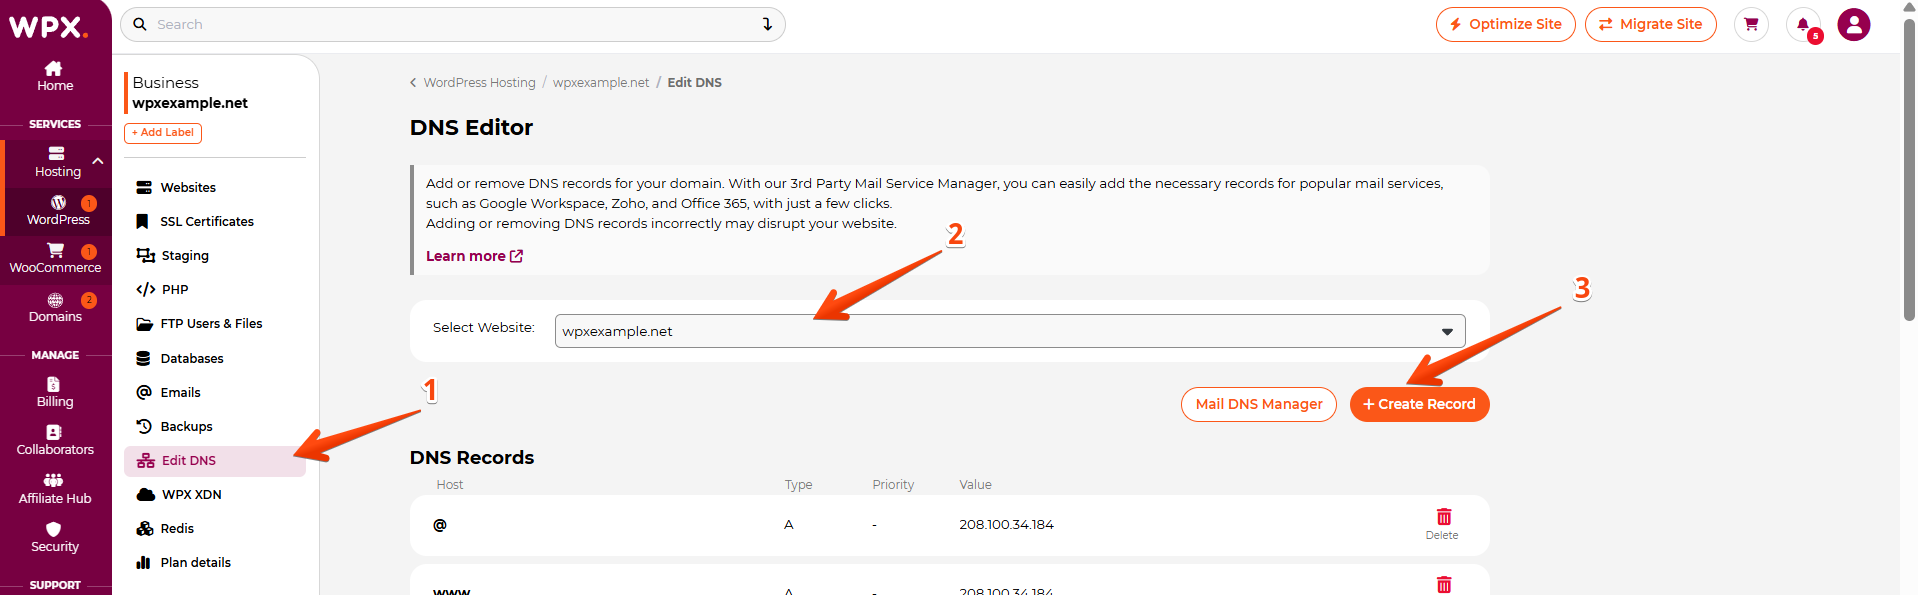Follow the Learn more link

474,256
